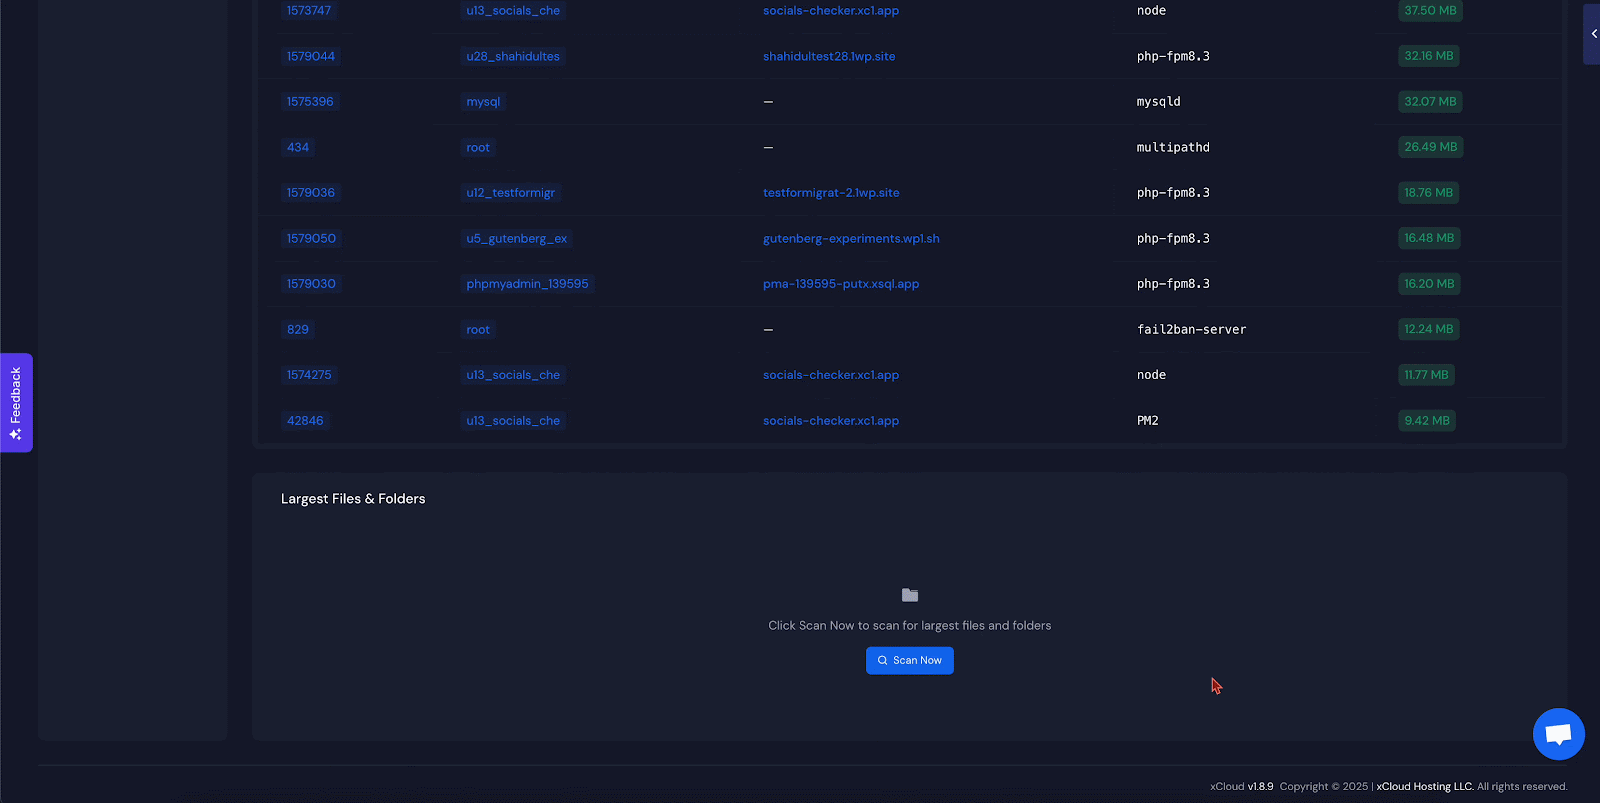
Task: Click the empty folder icon placeholder
Action: click(909, 595)
